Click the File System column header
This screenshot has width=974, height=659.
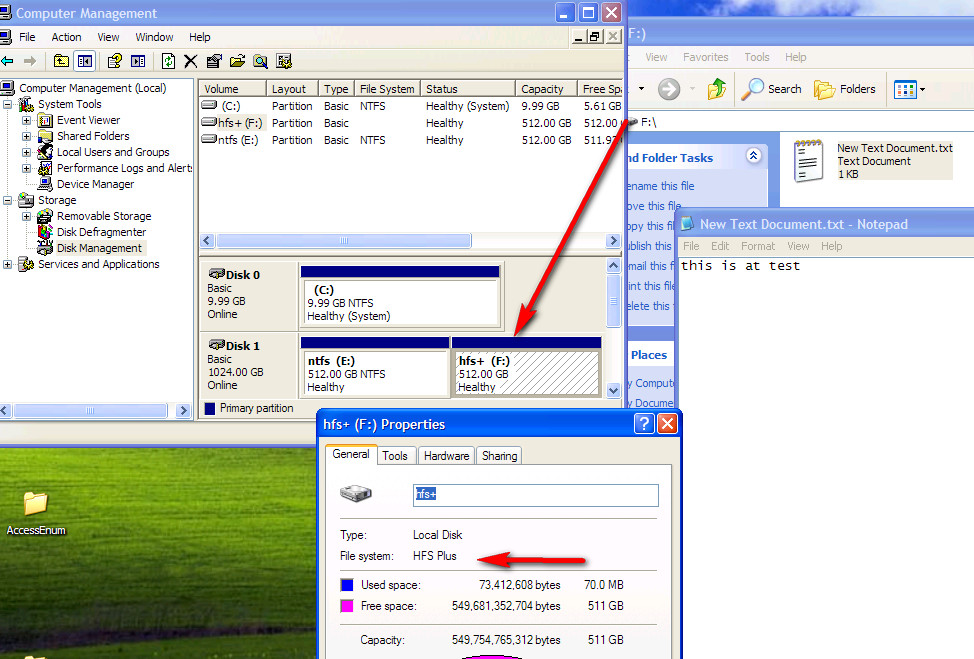point(387,89)
